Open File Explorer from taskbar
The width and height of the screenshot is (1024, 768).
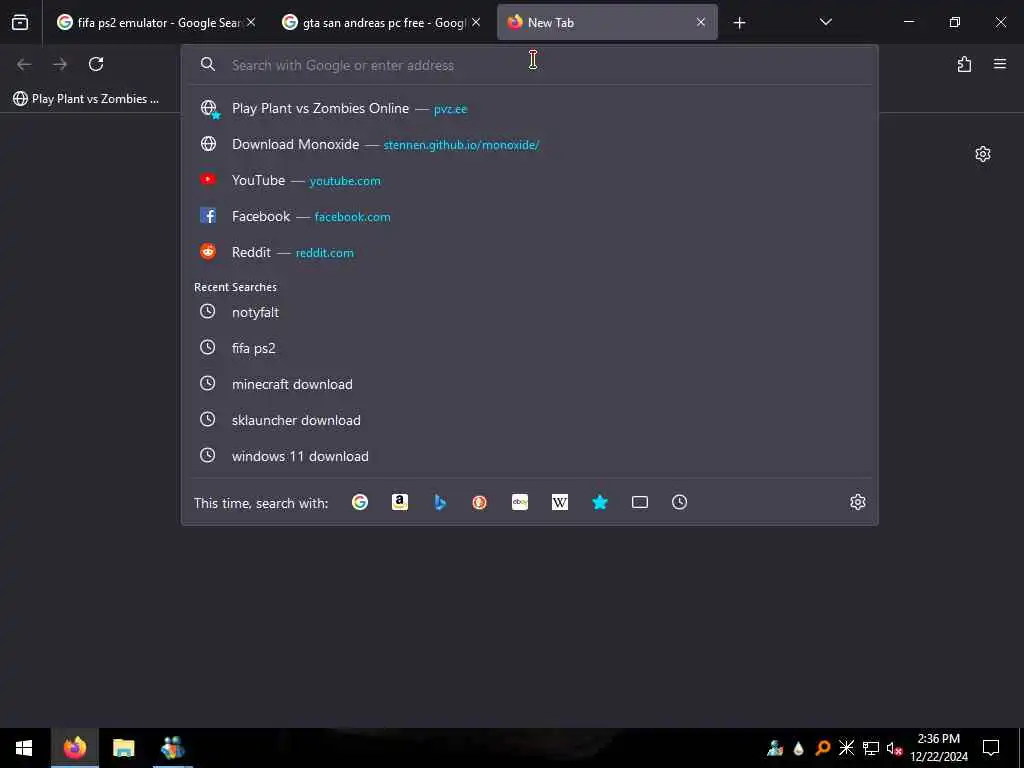pos(123,748)
